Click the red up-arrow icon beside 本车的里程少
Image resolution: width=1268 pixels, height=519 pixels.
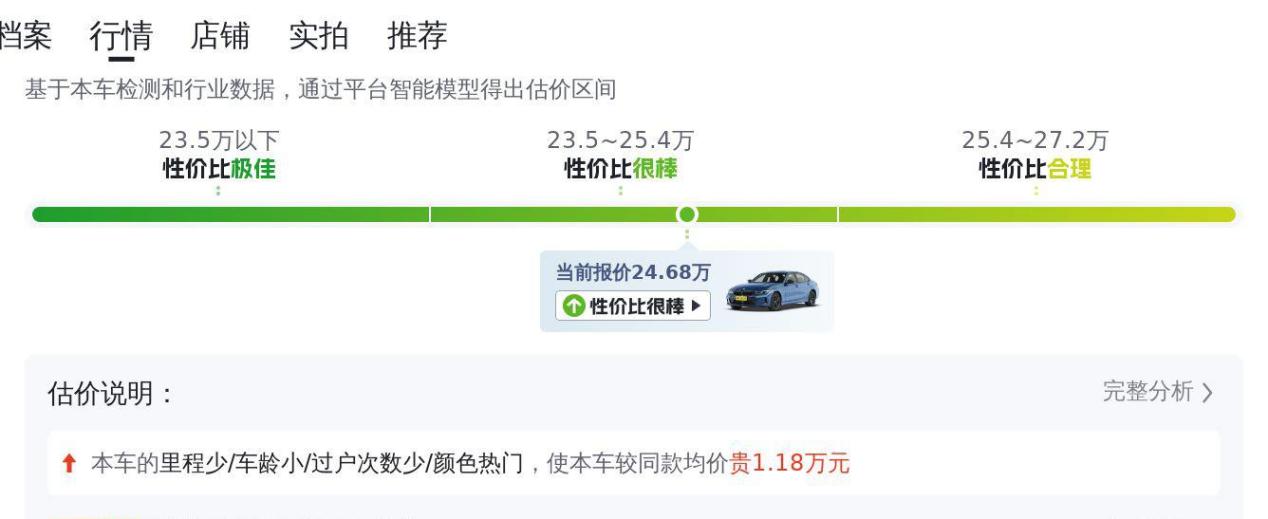click(x=69, y=465)
